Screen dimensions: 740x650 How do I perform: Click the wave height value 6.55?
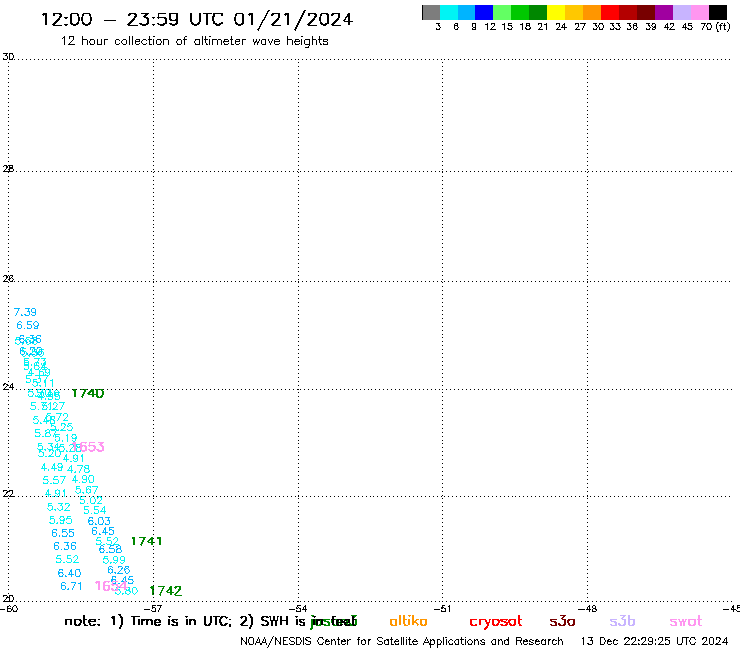[x=63, y=533]
